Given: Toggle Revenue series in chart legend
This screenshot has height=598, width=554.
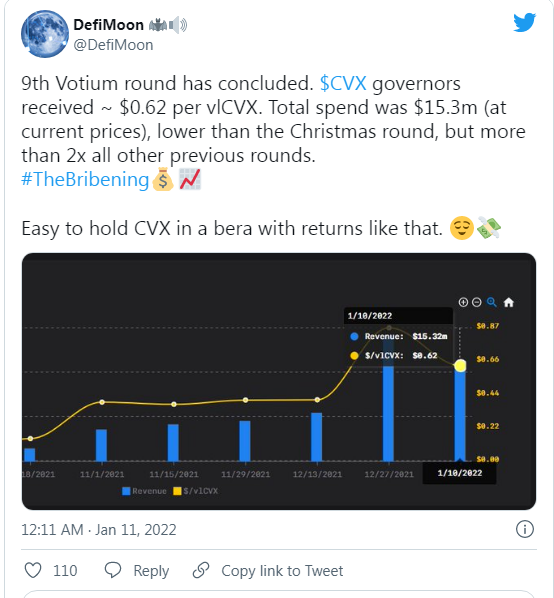Looking at the screenshot, I should [x=145, y=491].
